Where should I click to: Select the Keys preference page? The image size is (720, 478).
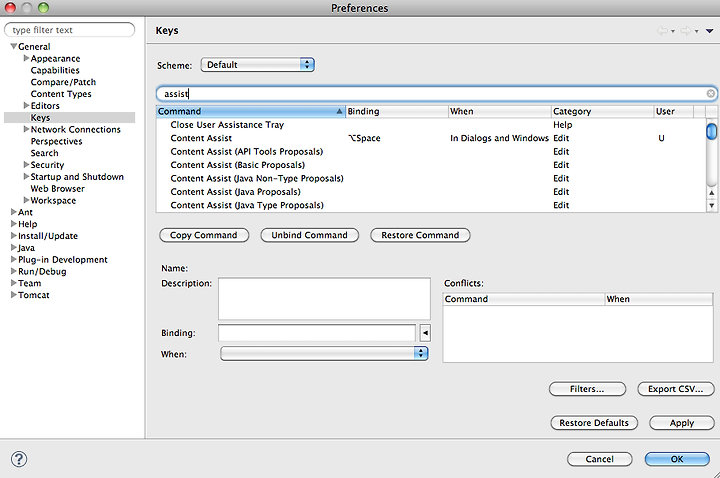pyautogui.click(x=40, y=118)
